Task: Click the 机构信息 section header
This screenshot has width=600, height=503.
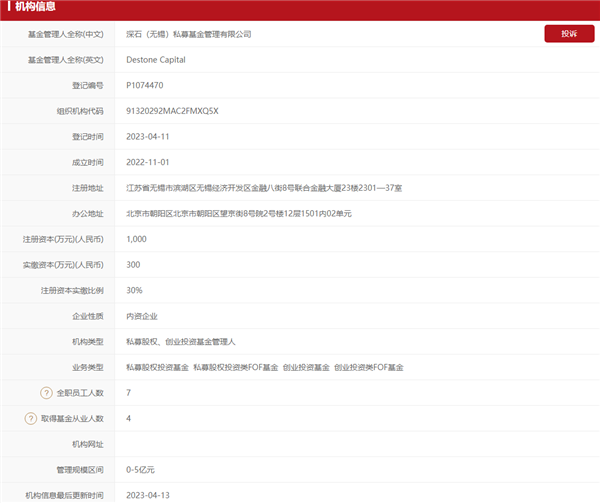Action: click(35, 7)
